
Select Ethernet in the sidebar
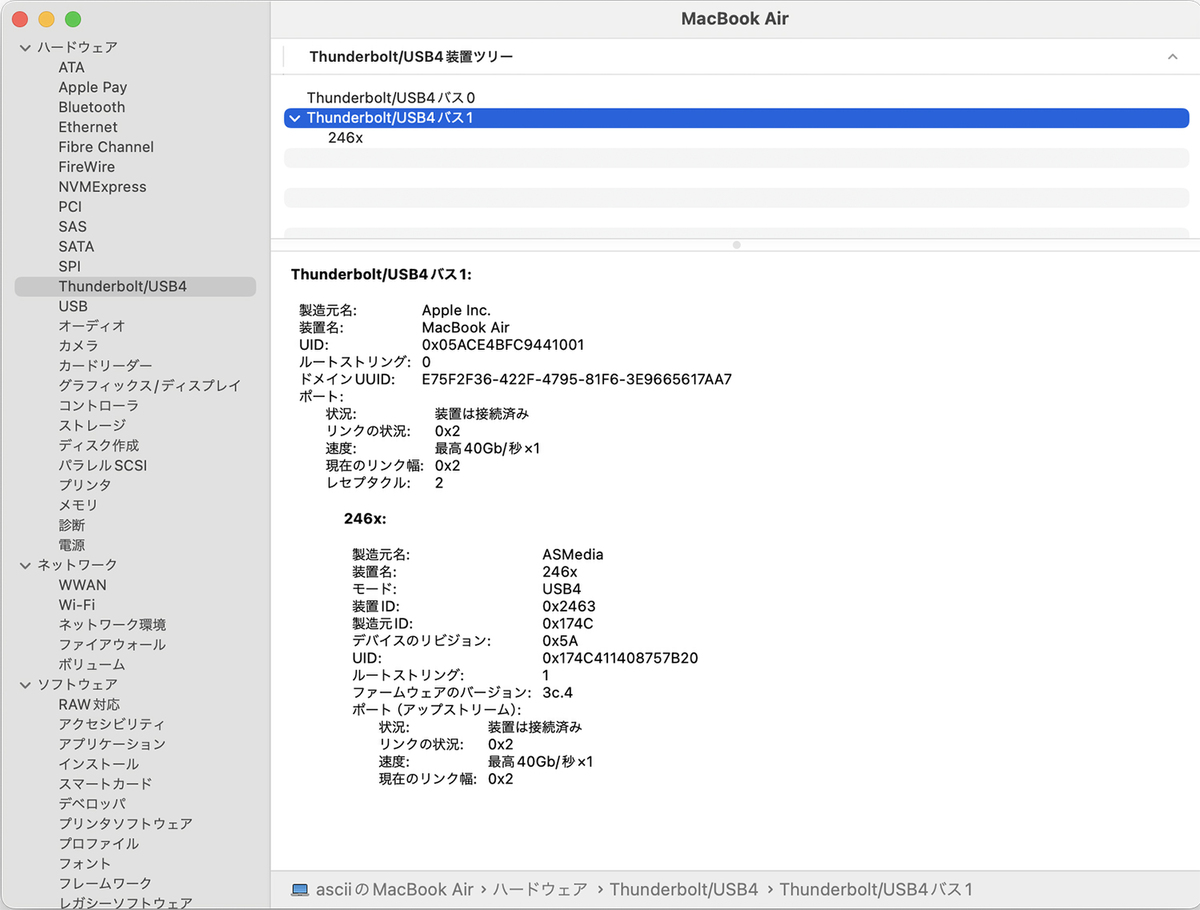[x=88, y=127]
